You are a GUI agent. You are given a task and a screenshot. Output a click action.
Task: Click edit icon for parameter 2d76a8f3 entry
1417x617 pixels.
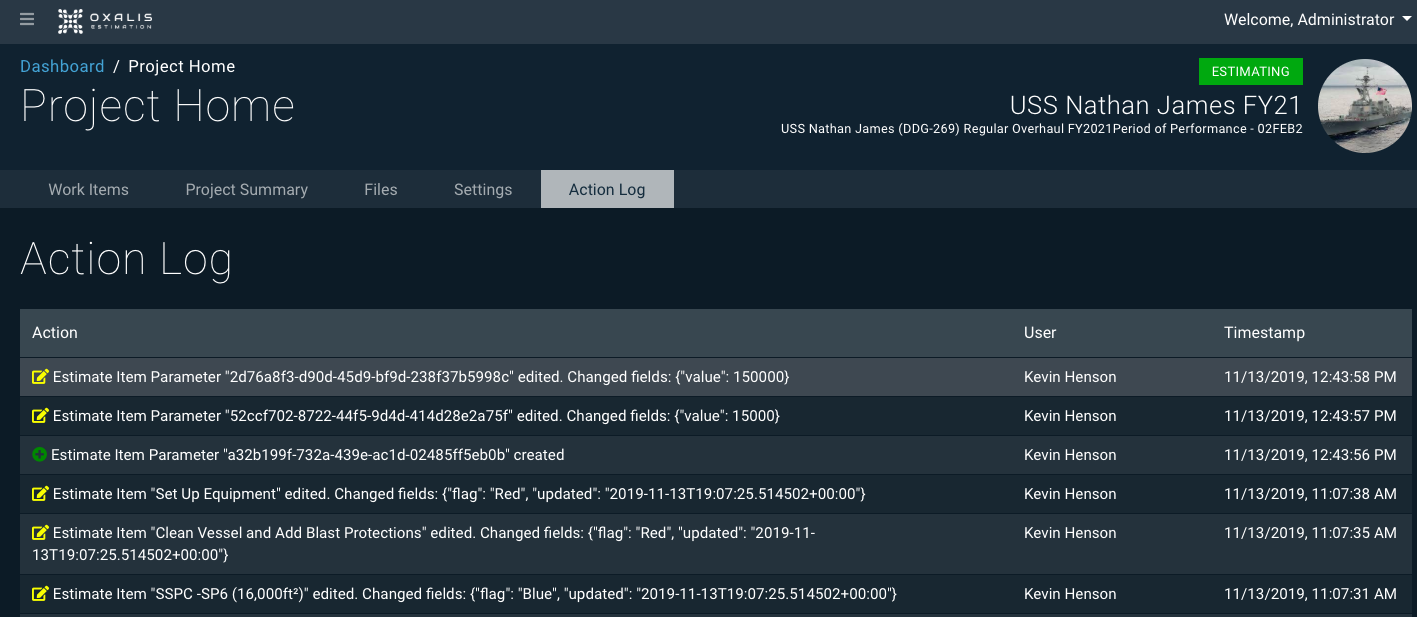[40, 377]
